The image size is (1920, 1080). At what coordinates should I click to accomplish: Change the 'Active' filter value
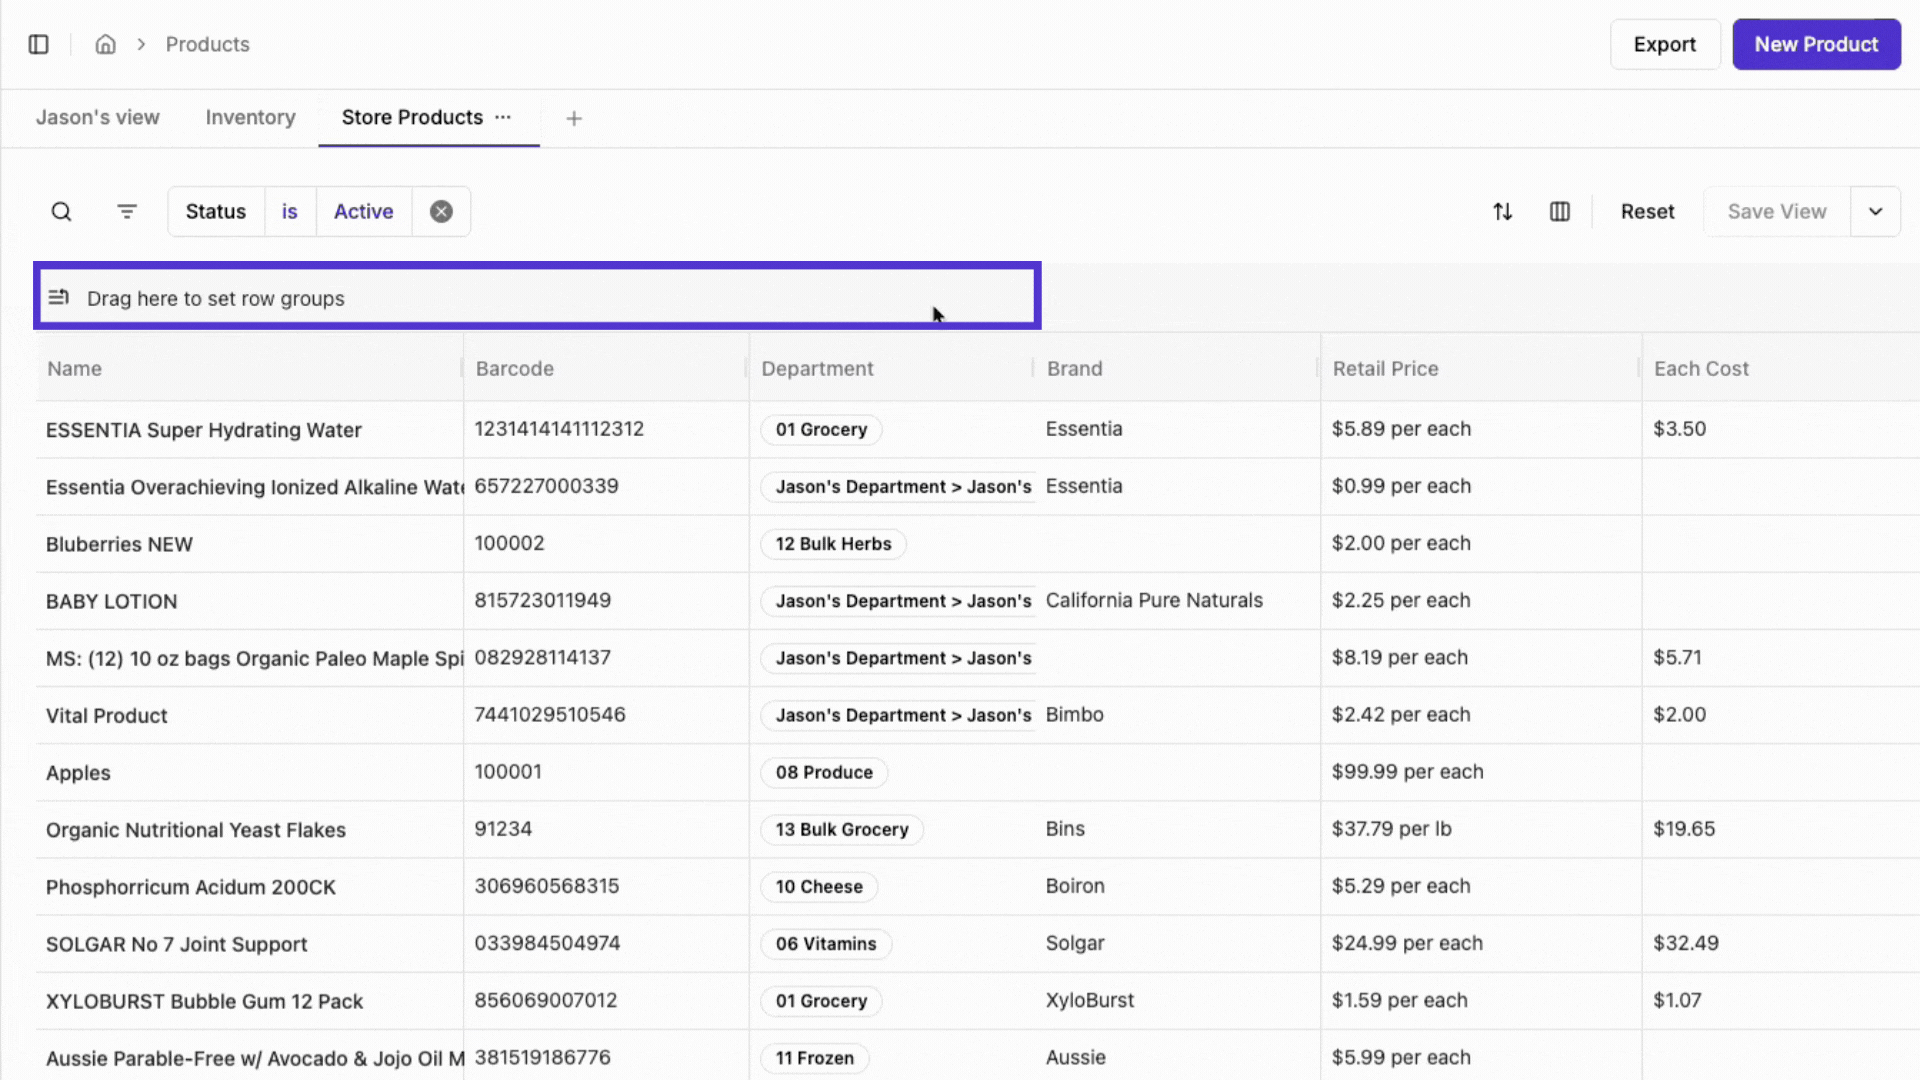pos(363,211)
